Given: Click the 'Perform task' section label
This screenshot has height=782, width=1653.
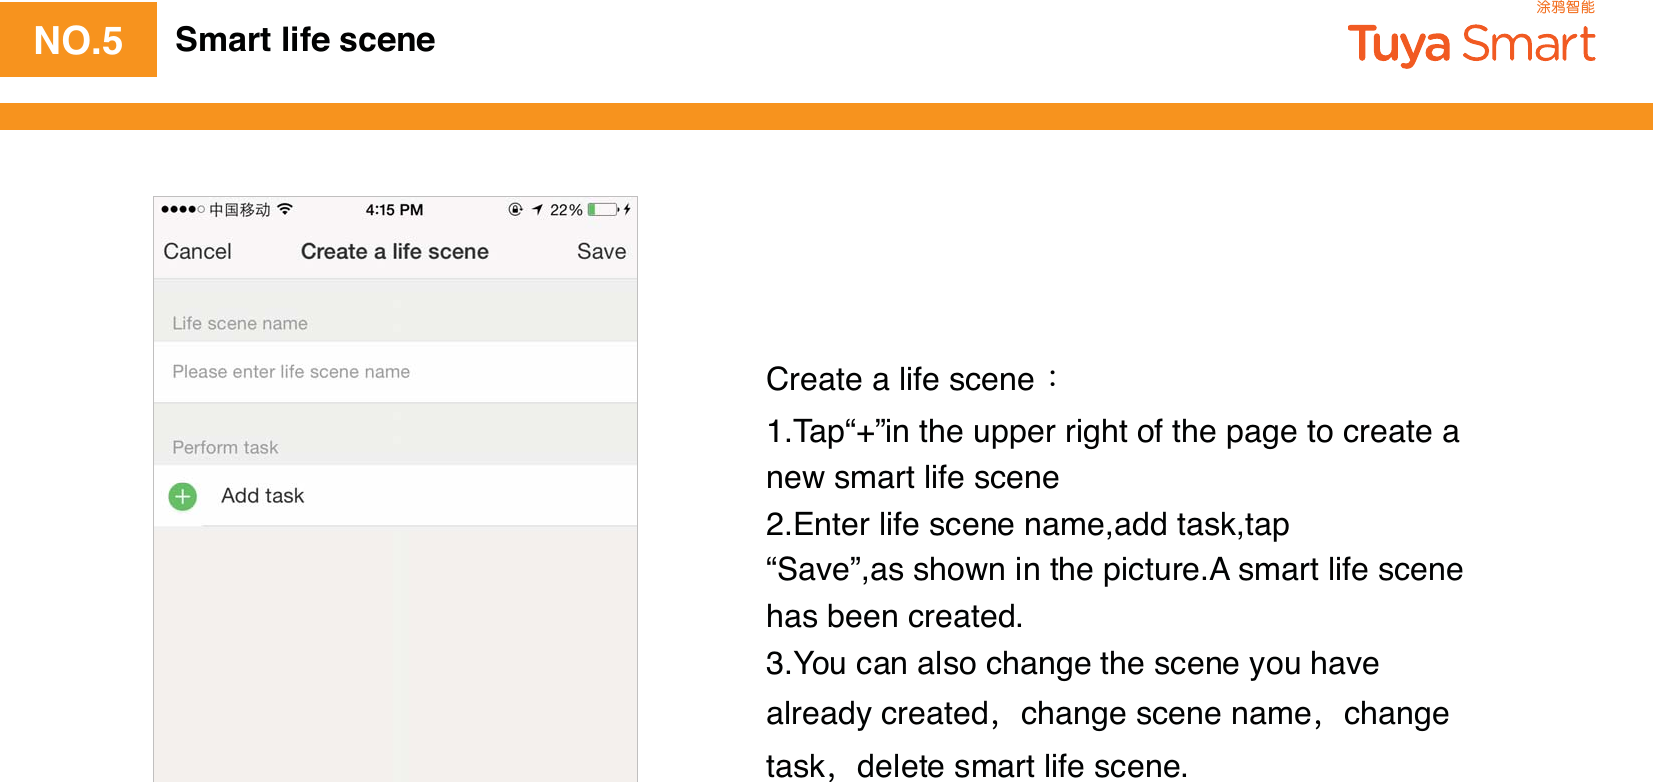Looking at the screenshot, I should (x=225, y=447).
